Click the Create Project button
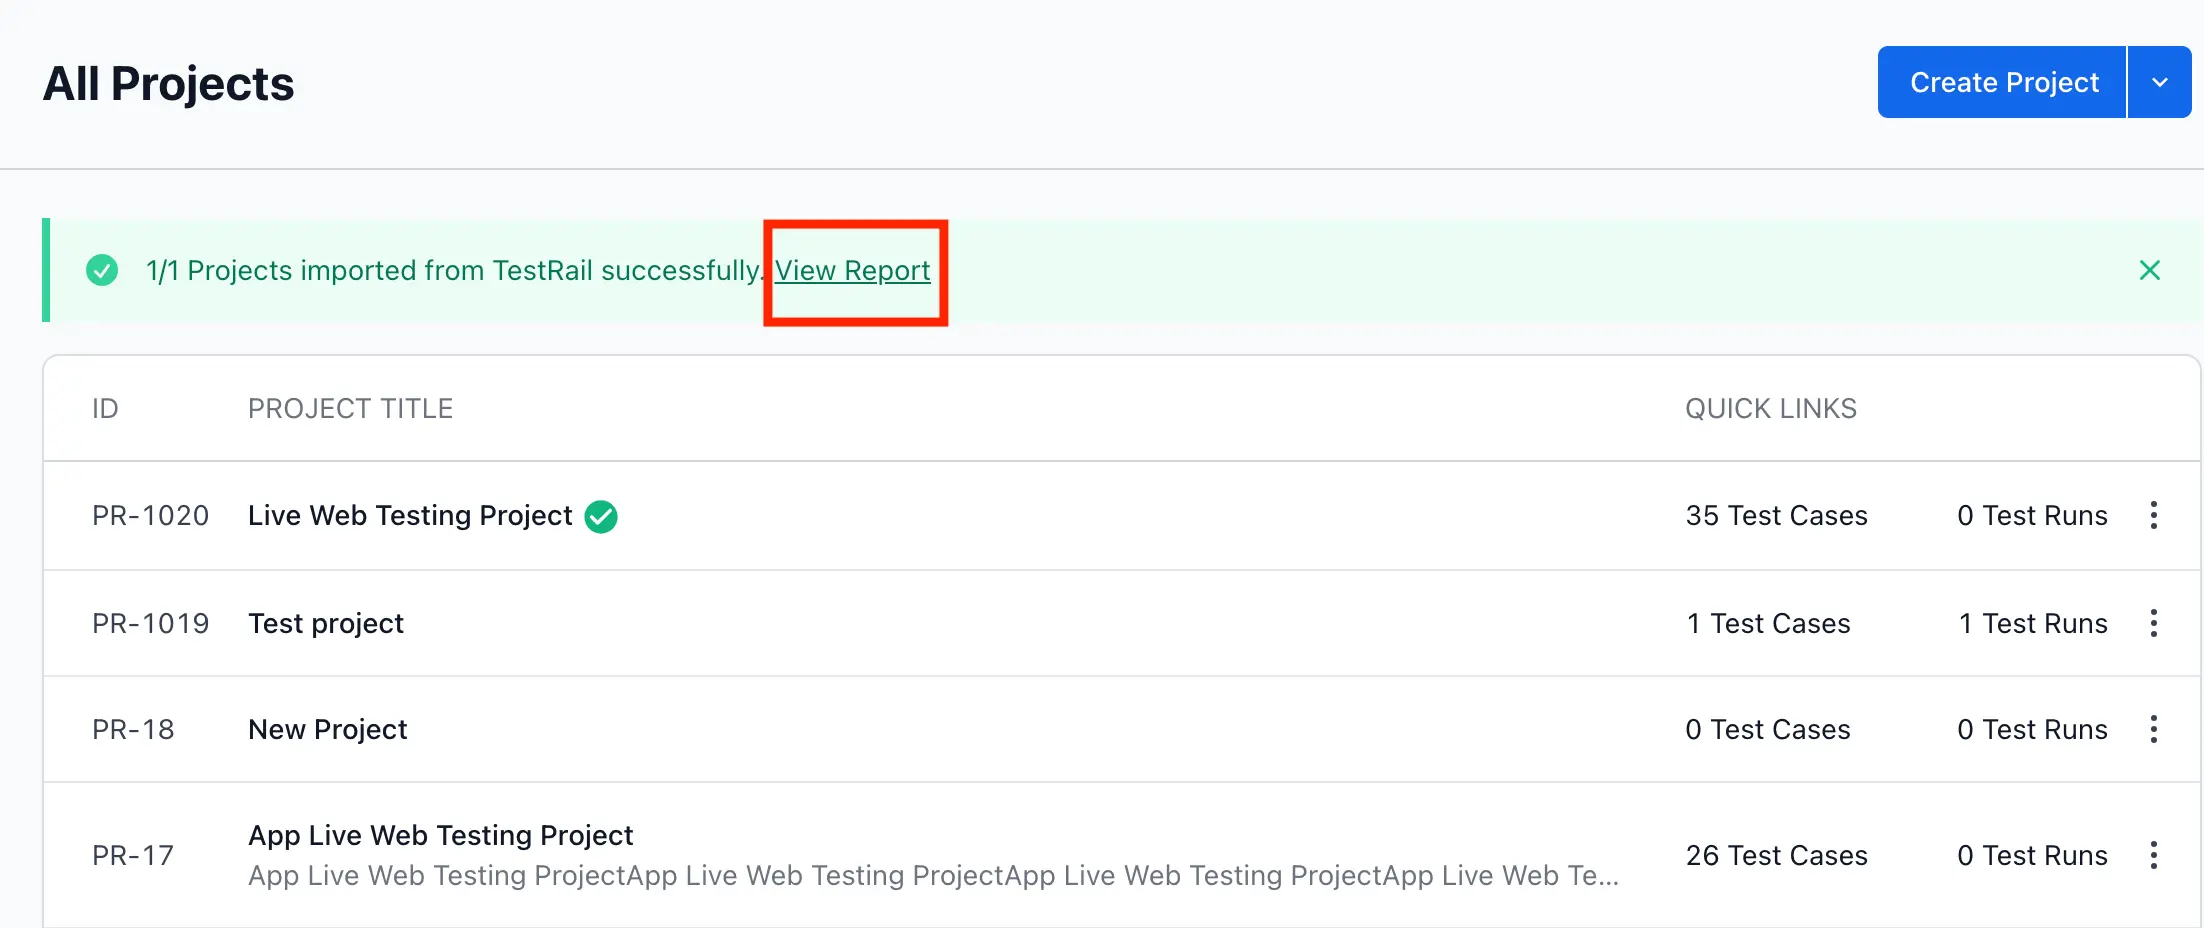2204x928 pixels. tap(2003, 82)
